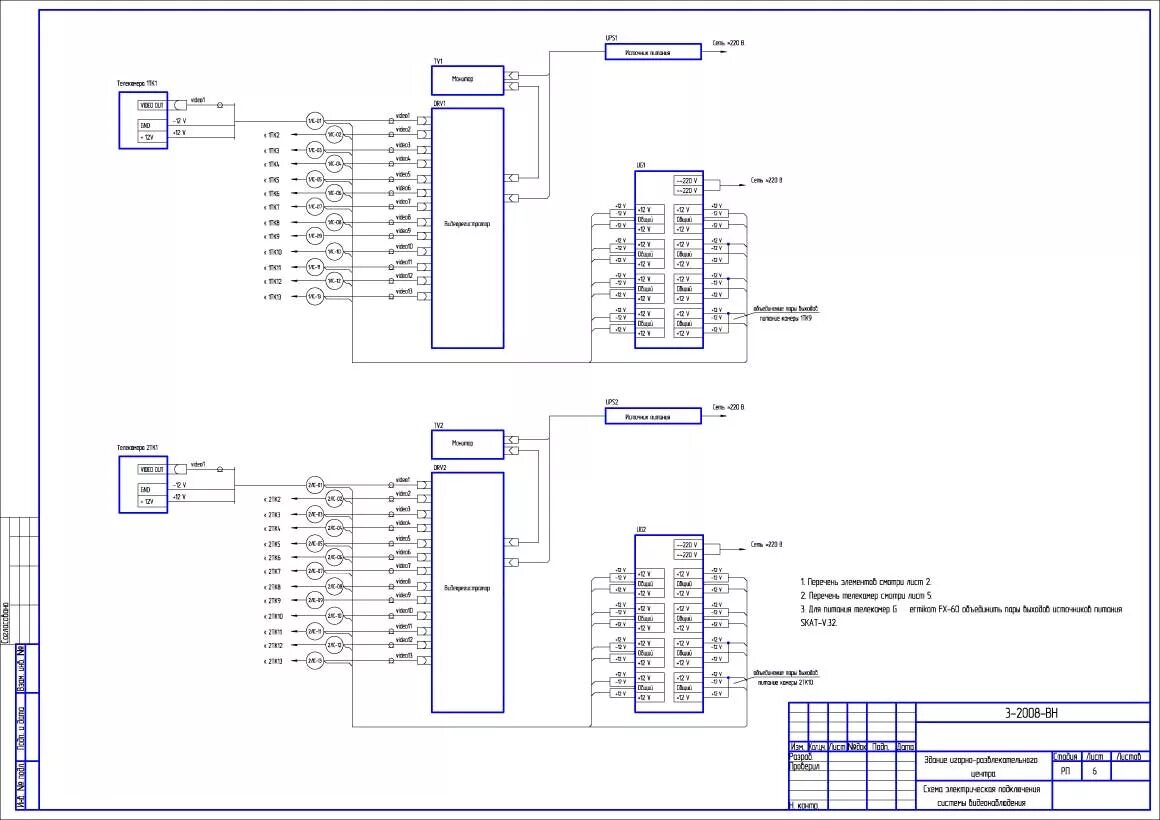Click the first "~220 V" terminal in UG2
Image resolution: width=1160 pixels, height=820 pixels.
coord(687,545)
